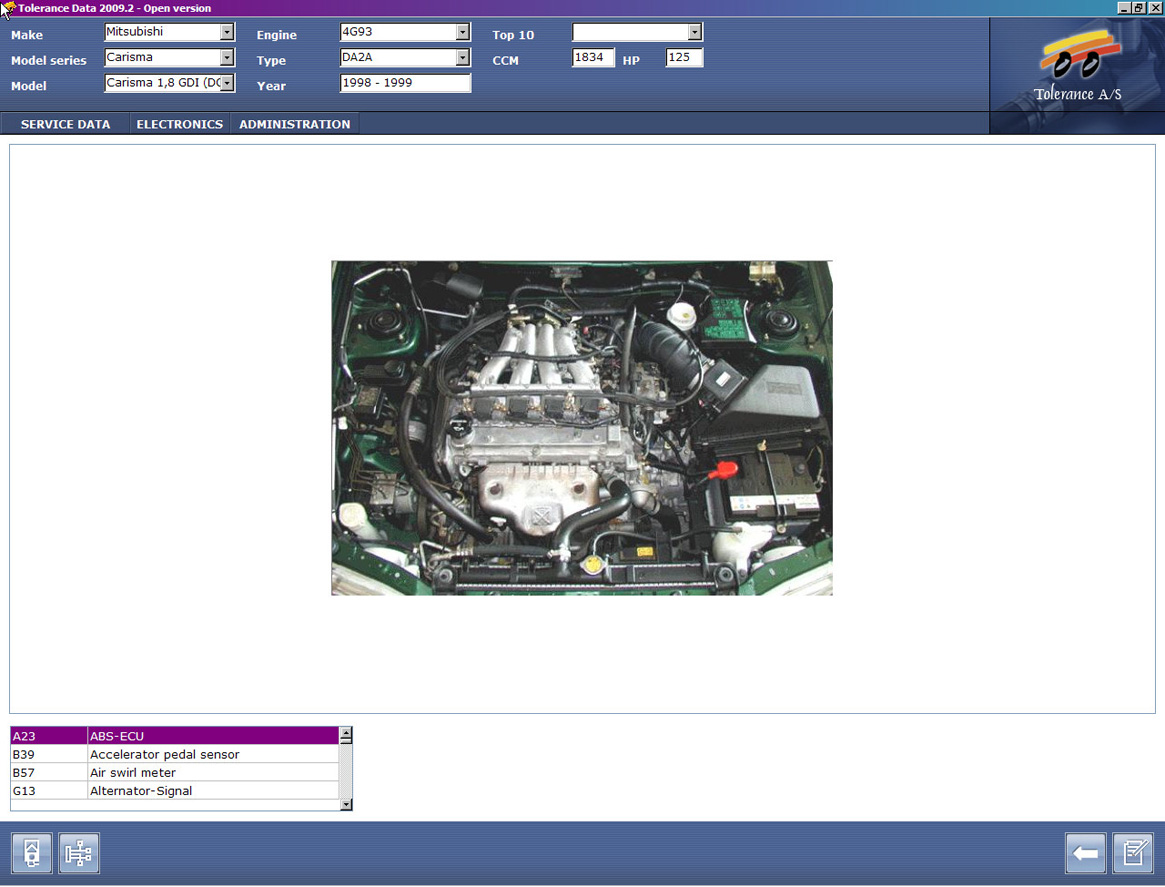Select Accelerator pedal sensor in list

click(165, 754)
